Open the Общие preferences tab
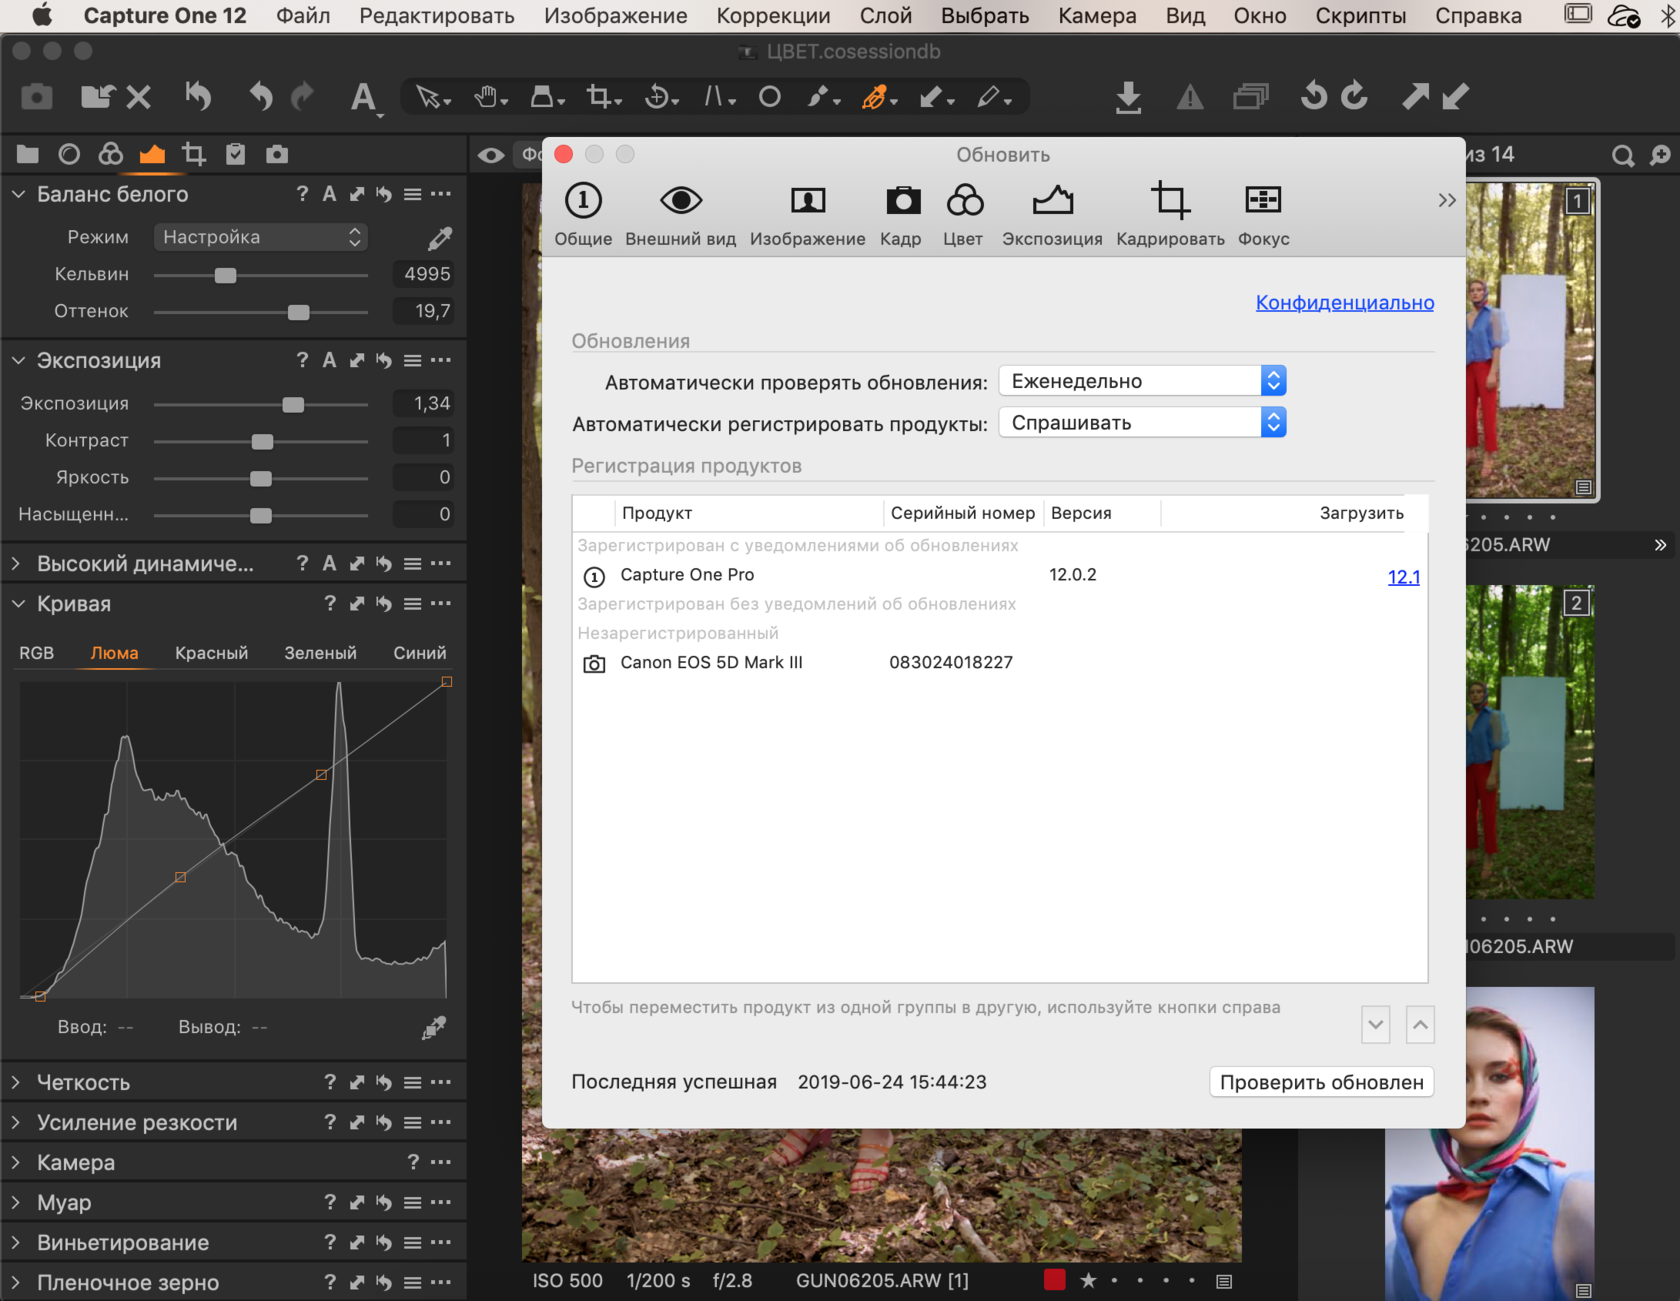Viewport: 1680px width, 1301px height. pos(583,214)
